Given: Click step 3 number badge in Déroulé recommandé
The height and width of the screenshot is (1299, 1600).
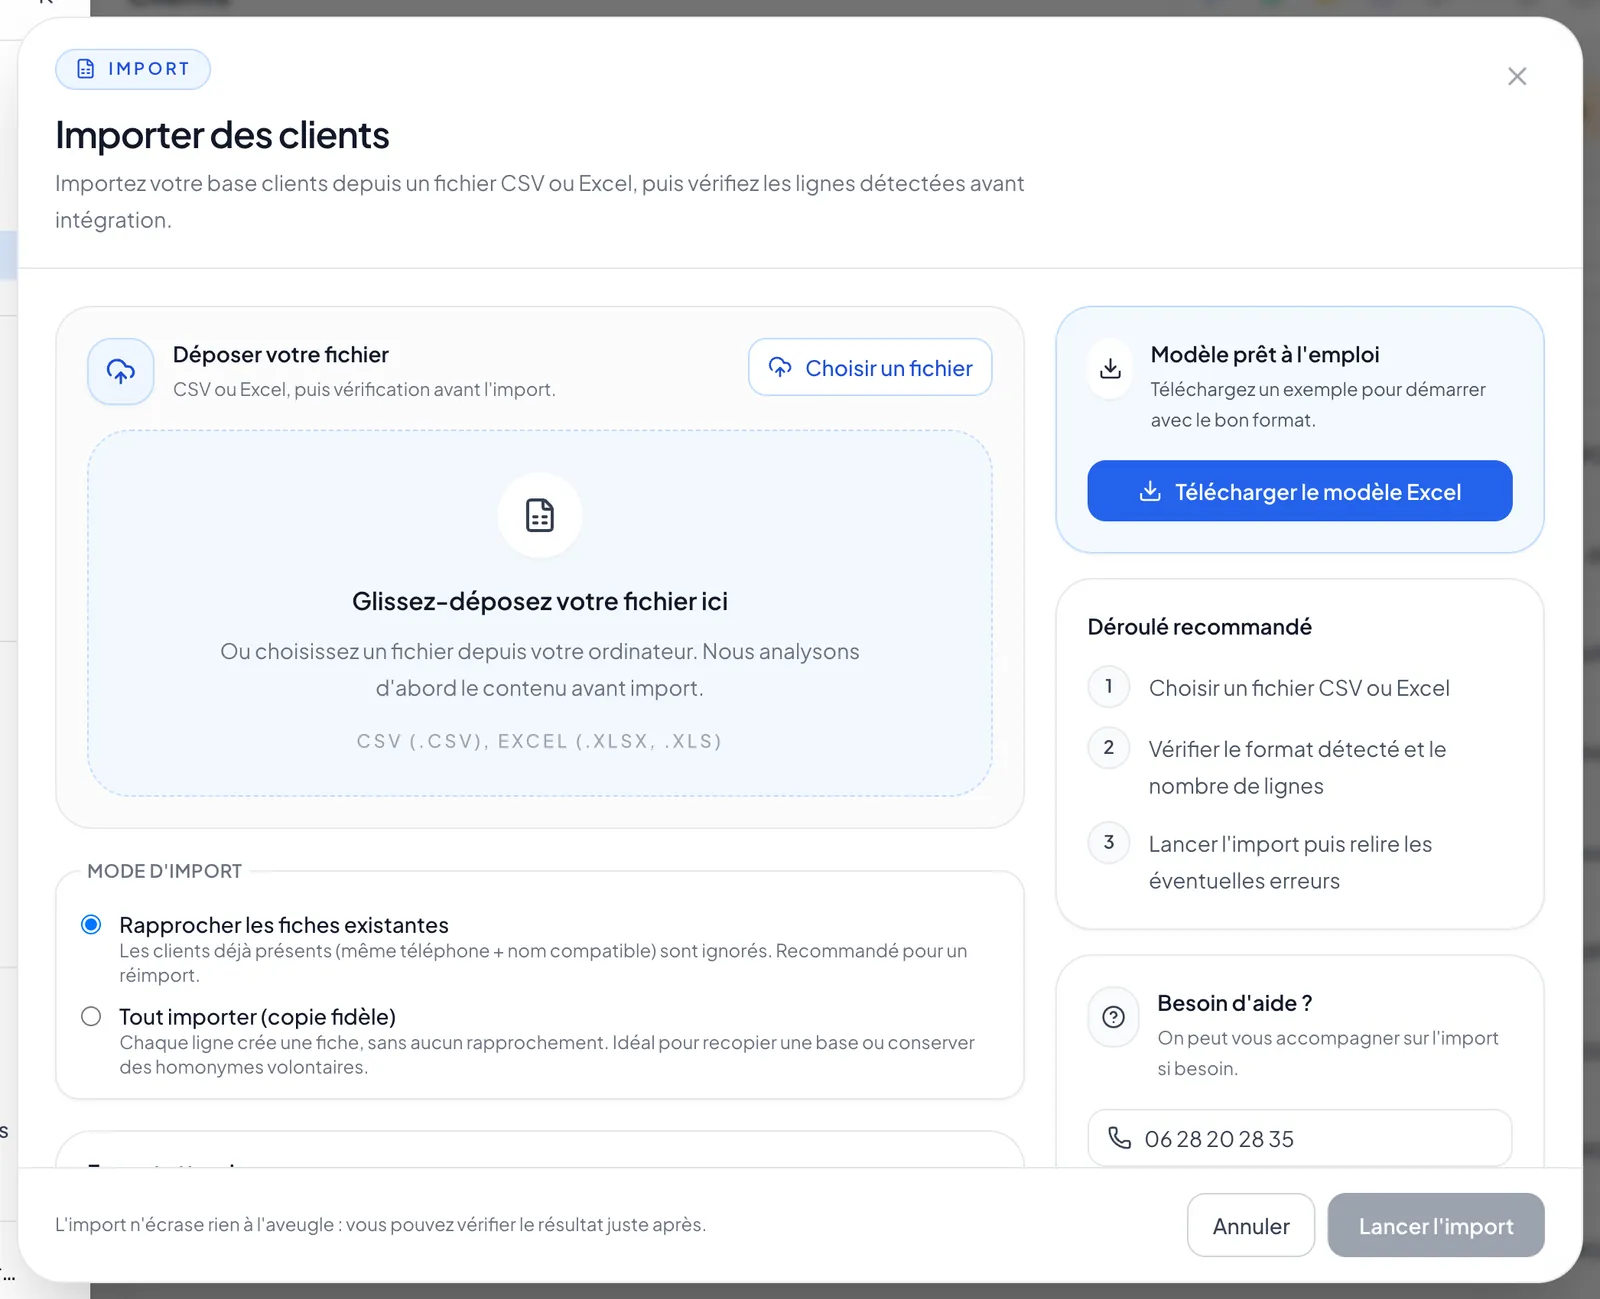Looking at the screenshot, I should click(x=1109, y=843).
